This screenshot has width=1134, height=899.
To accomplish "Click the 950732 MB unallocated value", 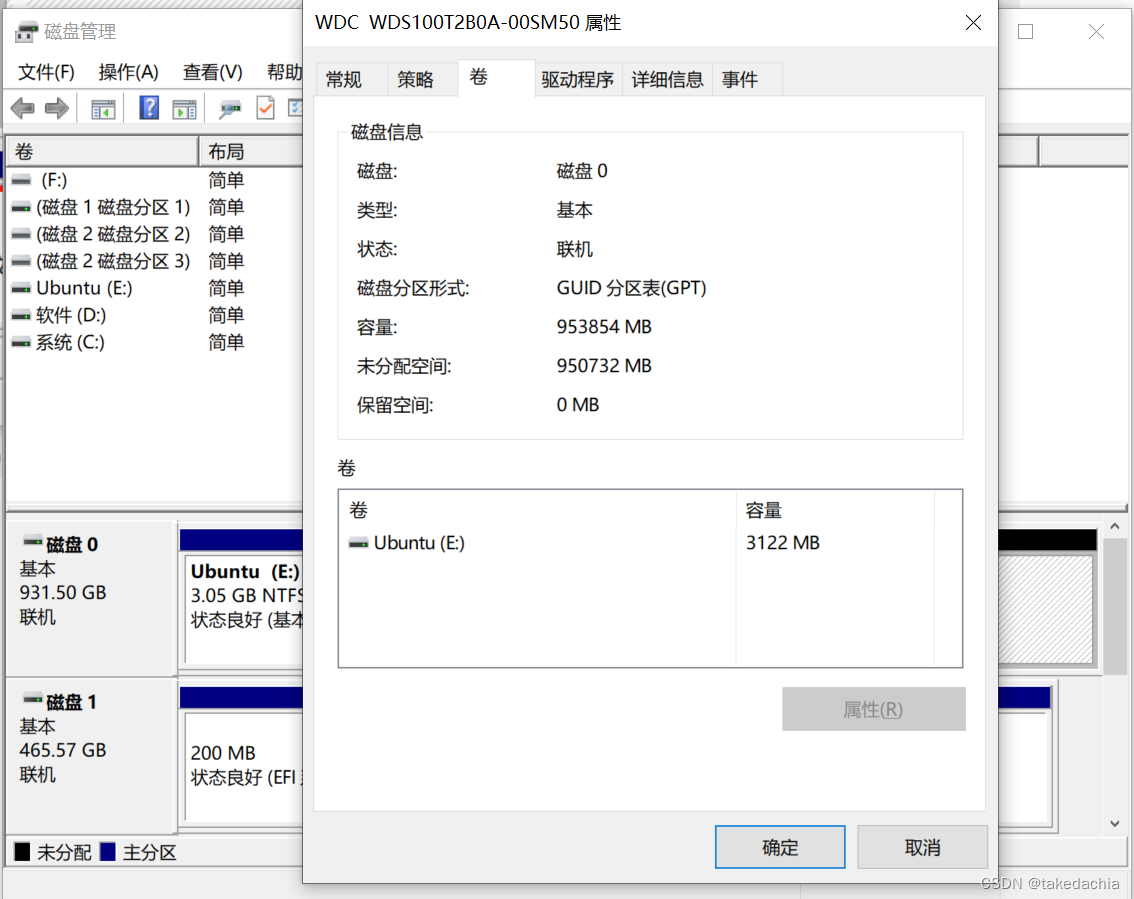I will [x=604, y=366].
